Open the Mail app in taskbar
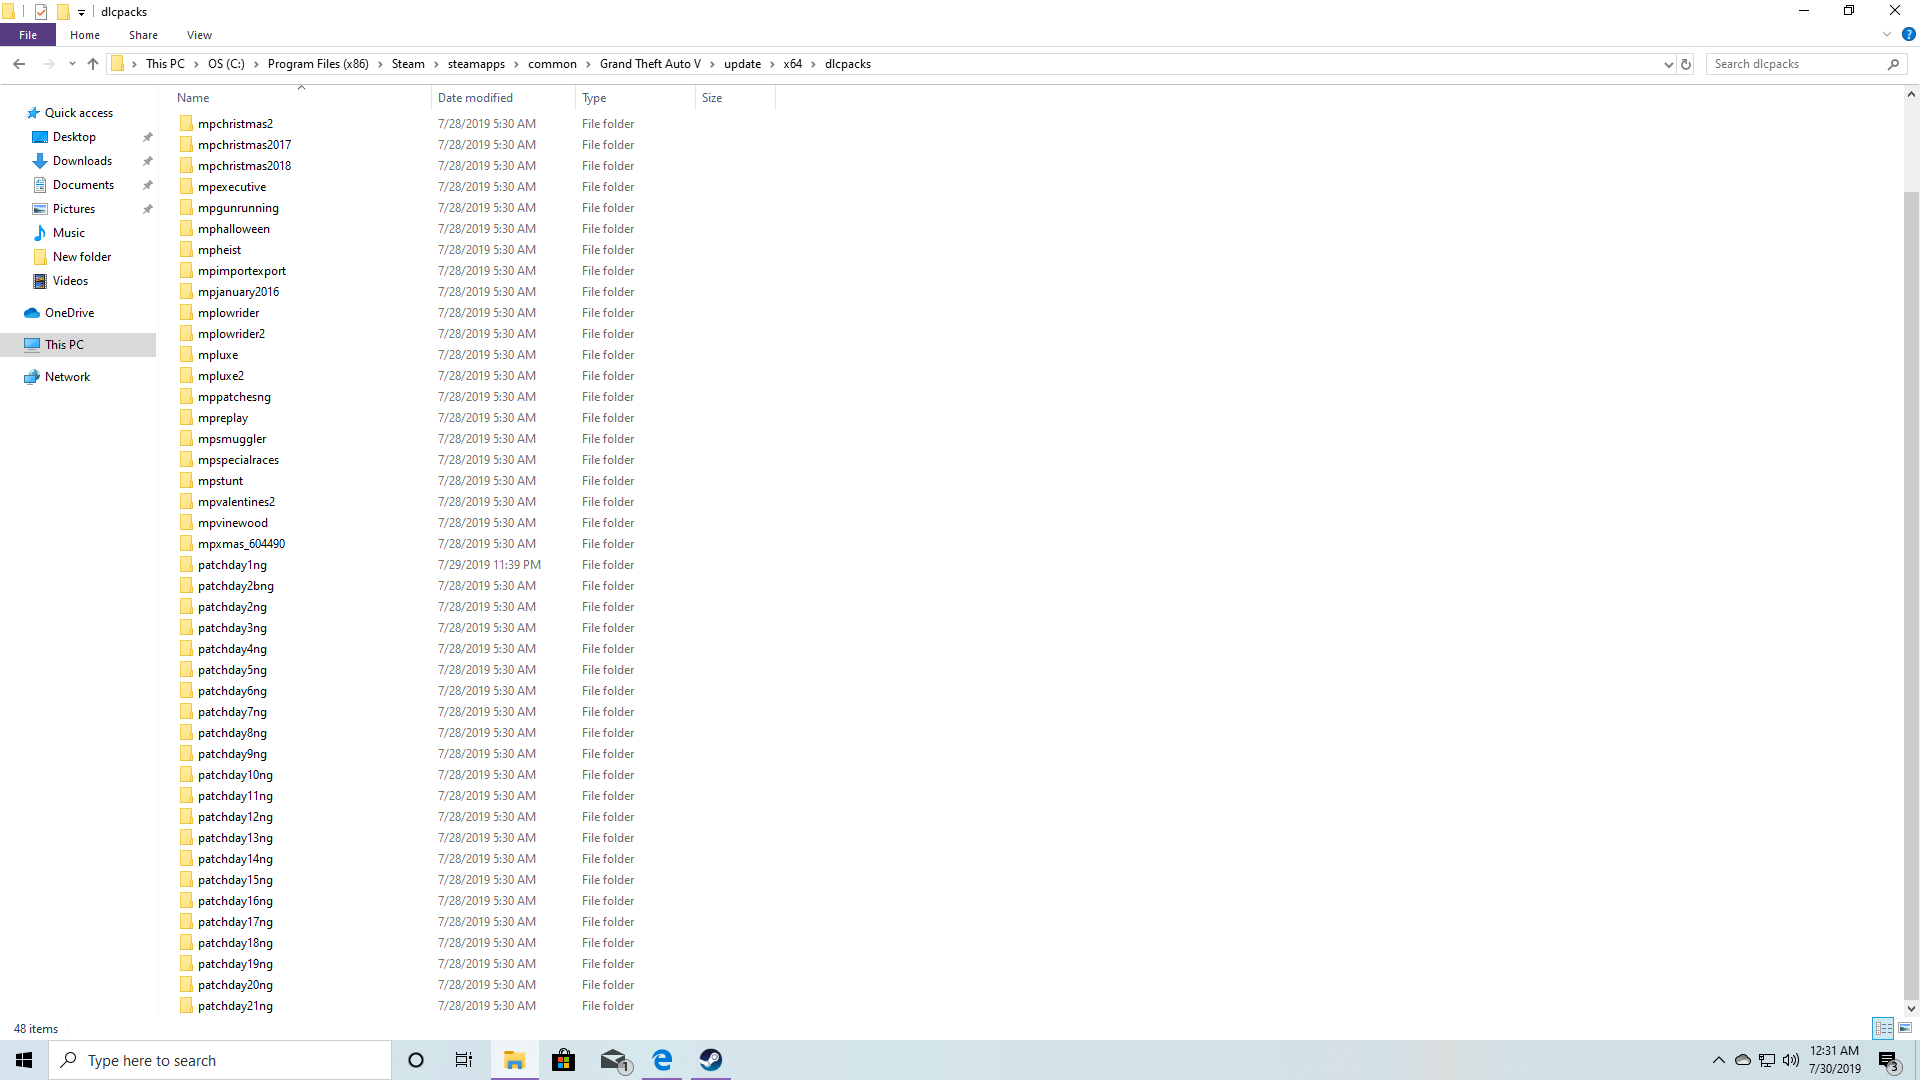This screenshot has height=1080, width=1920. pos(614,1060)
